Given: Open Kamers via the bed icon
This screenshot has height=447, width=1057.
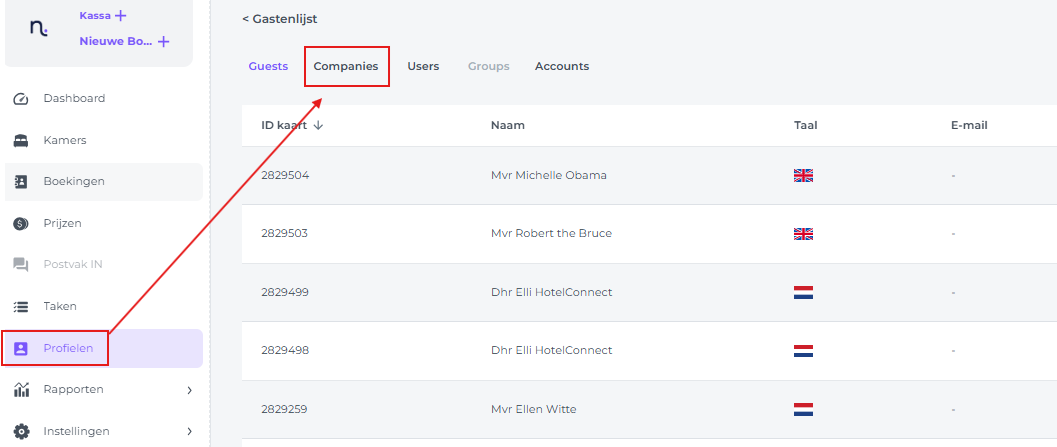Looking at the screenshot, I should pyautogui.click(x=21, y=141).
